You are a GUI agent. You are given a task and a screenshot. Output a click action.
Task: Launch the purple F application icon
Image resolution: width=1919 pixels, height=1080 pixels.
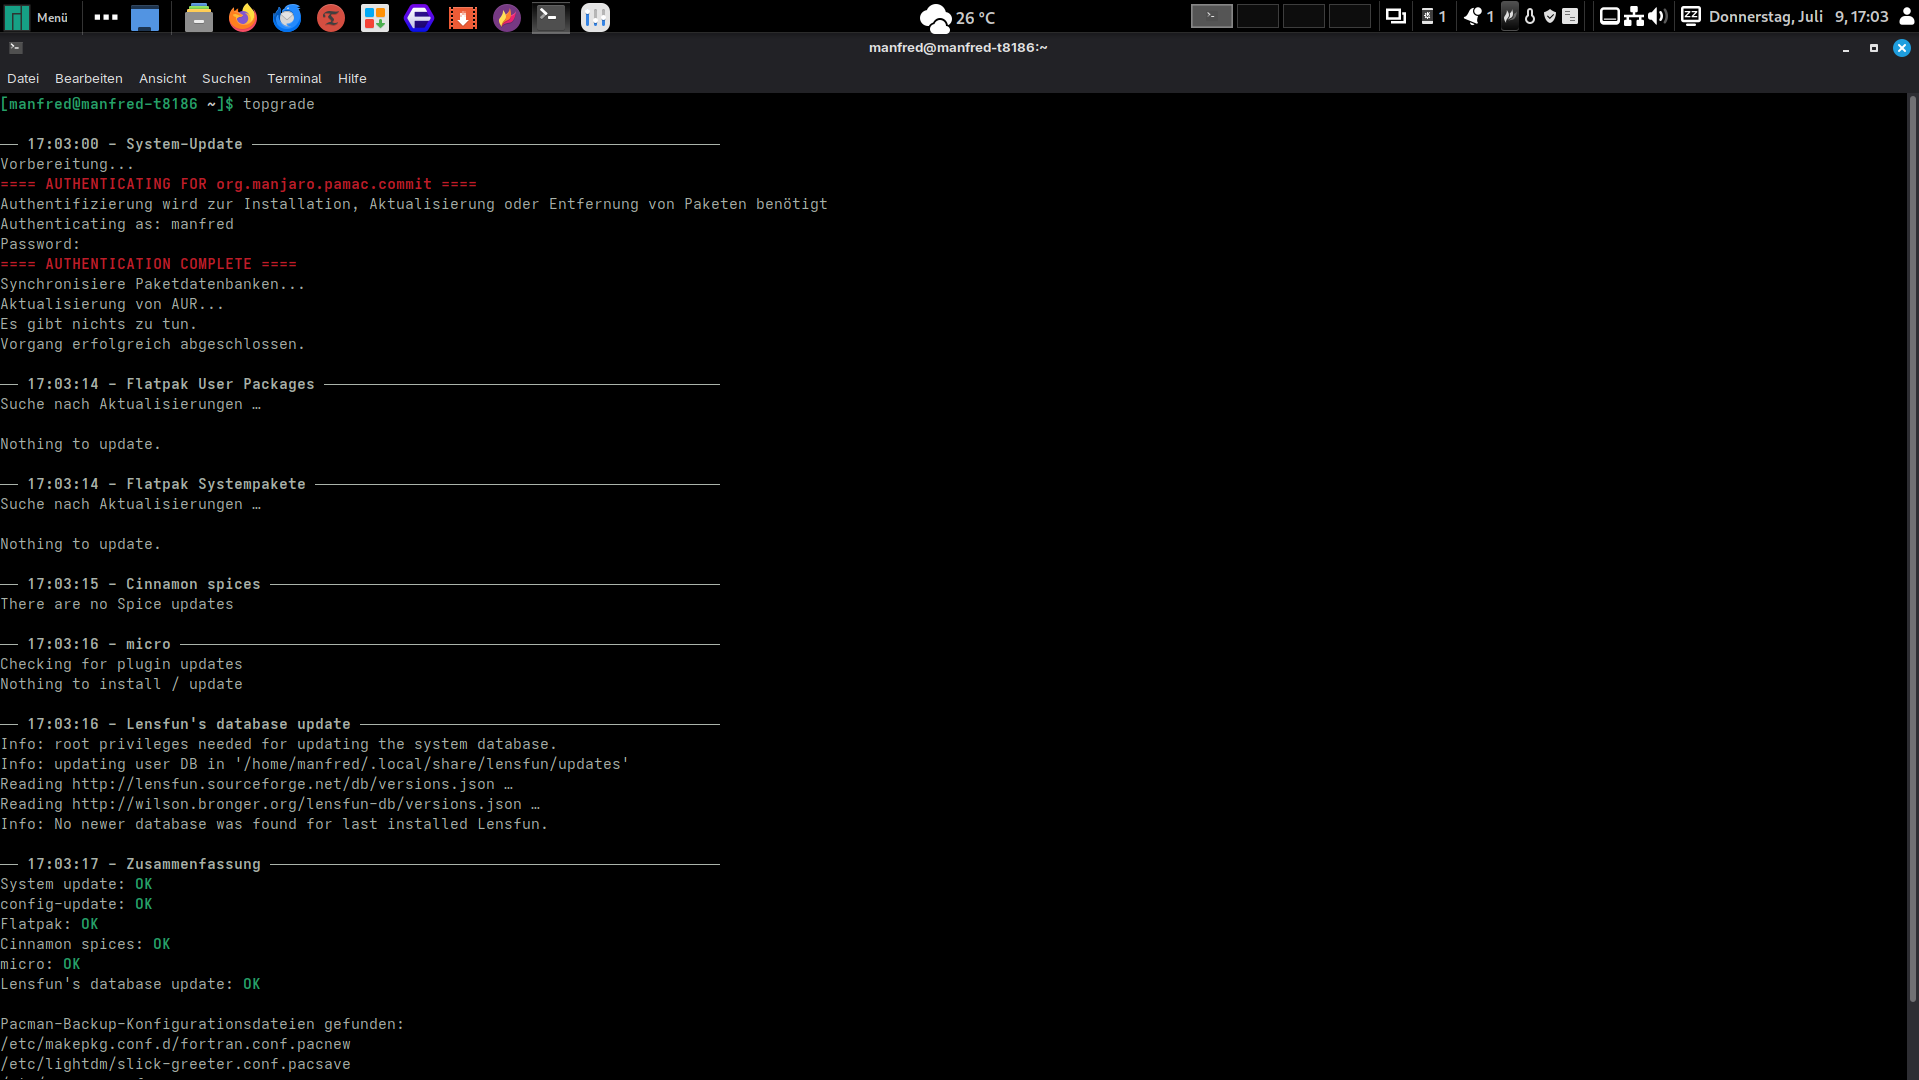[419, 17]
